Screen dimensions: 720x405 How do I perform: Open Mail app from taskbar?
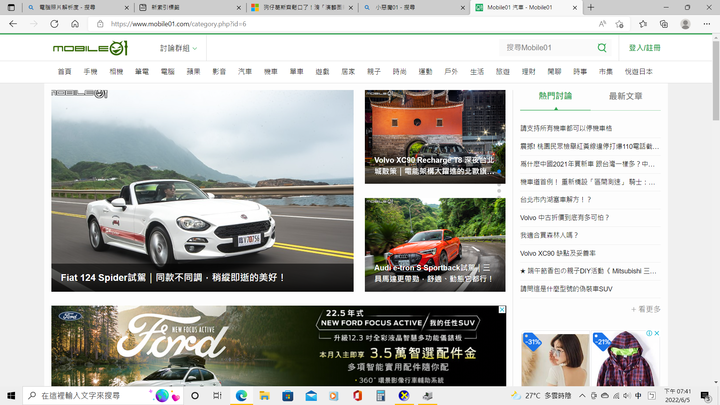[311, 395]
